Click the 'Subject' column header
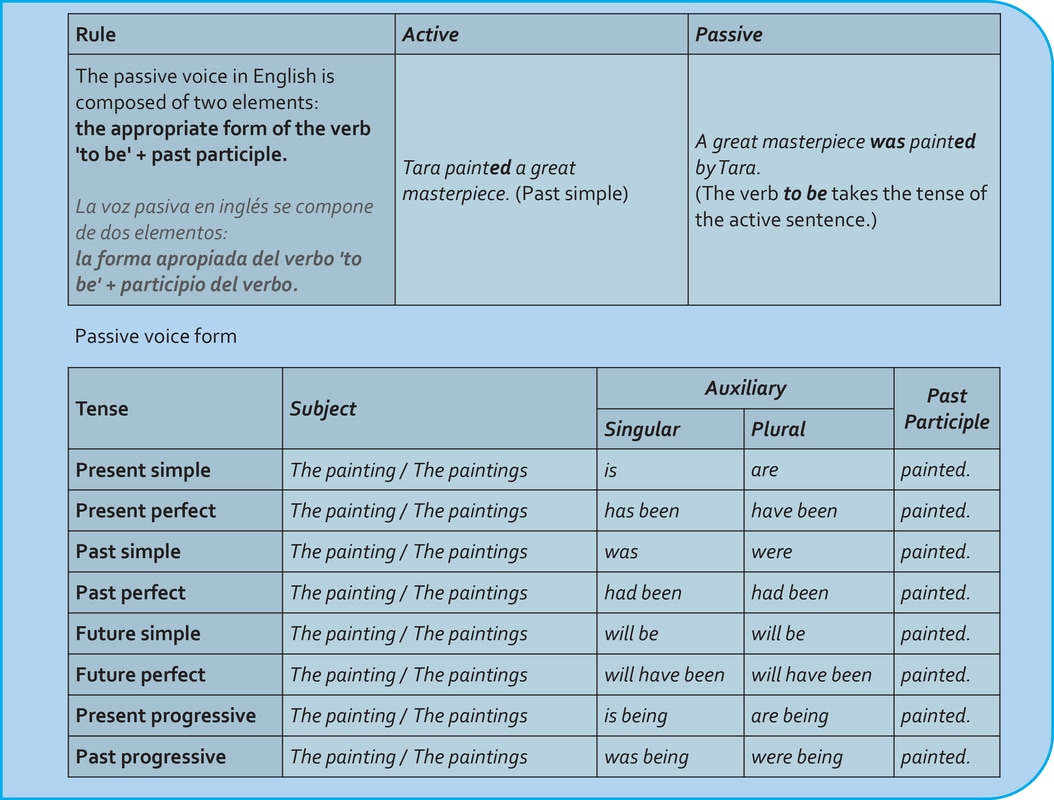The height and width of the screenshot is (800, 1054). point(323,408)
